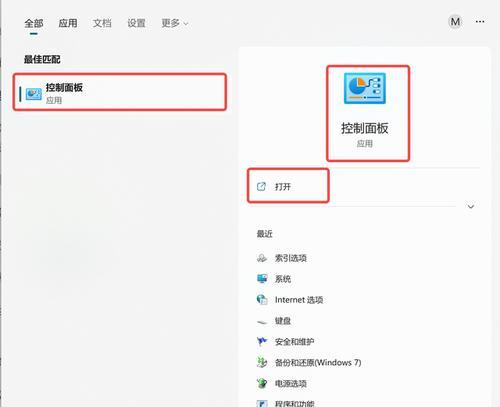This screenshot has height=407, width=500.
Task: Click the Internet 选项 globe icon
Action: pyautogui.click(x=262, y=300)
